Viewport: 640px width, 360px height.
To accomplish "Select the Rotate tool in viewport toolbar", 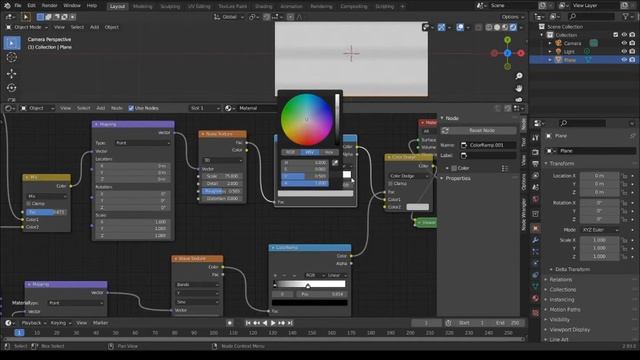I will click(12, 88).
